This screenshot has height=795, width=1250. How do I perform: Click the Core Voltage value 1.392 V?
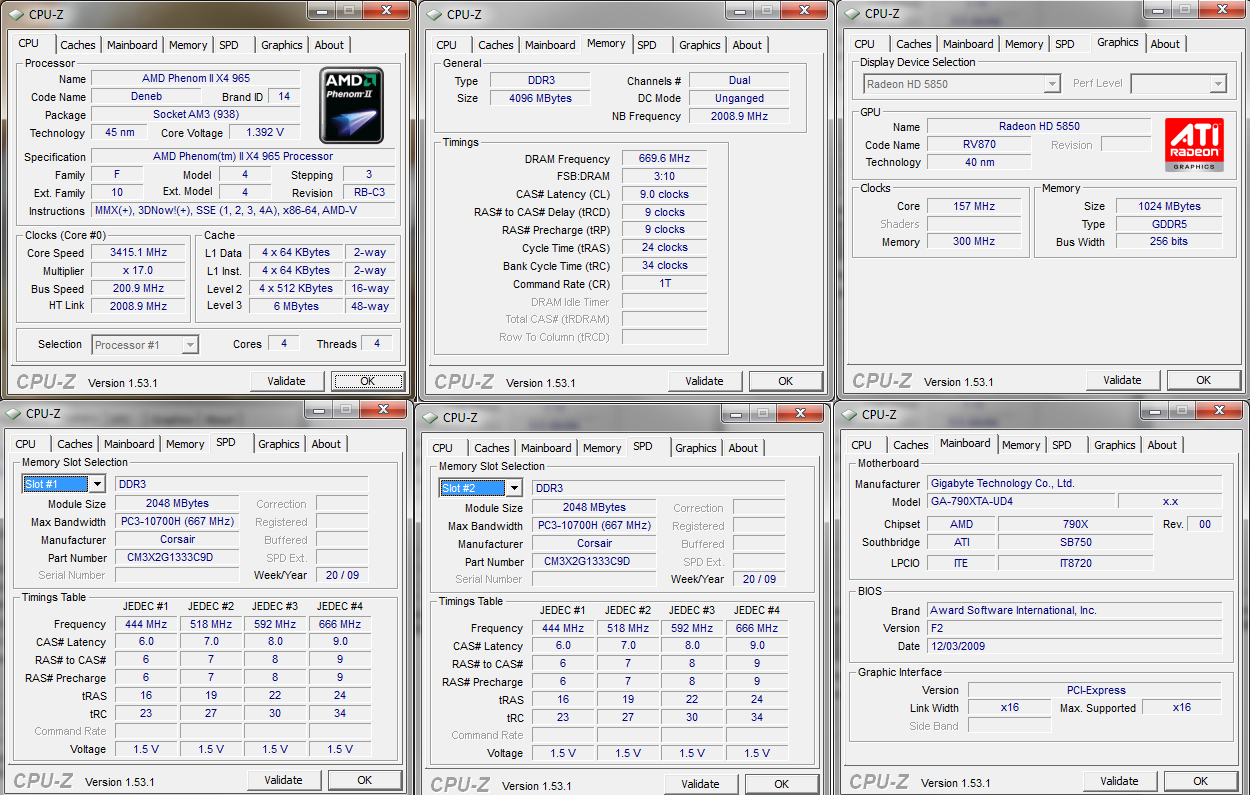(264, 133)
